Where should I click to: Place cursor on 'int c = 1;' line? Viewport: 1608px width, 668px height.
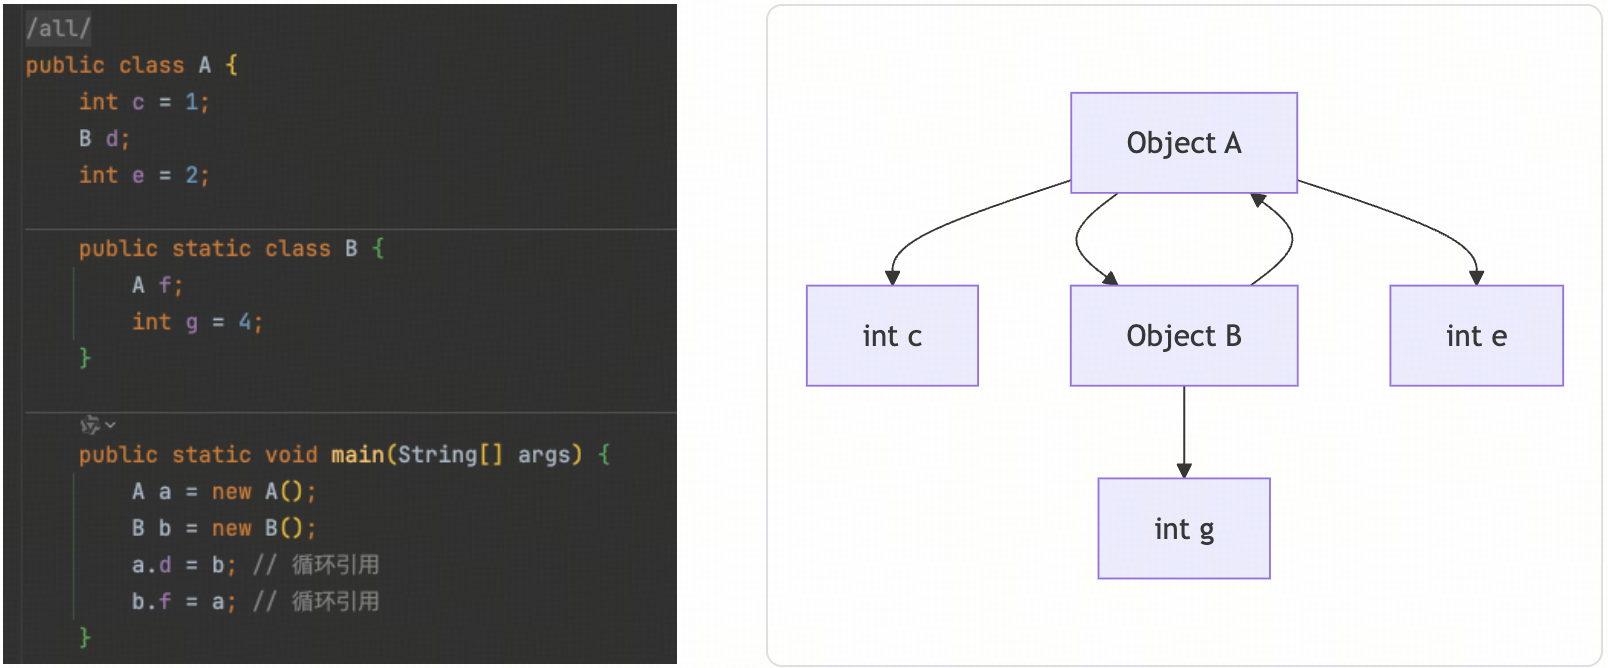[144, 102]
